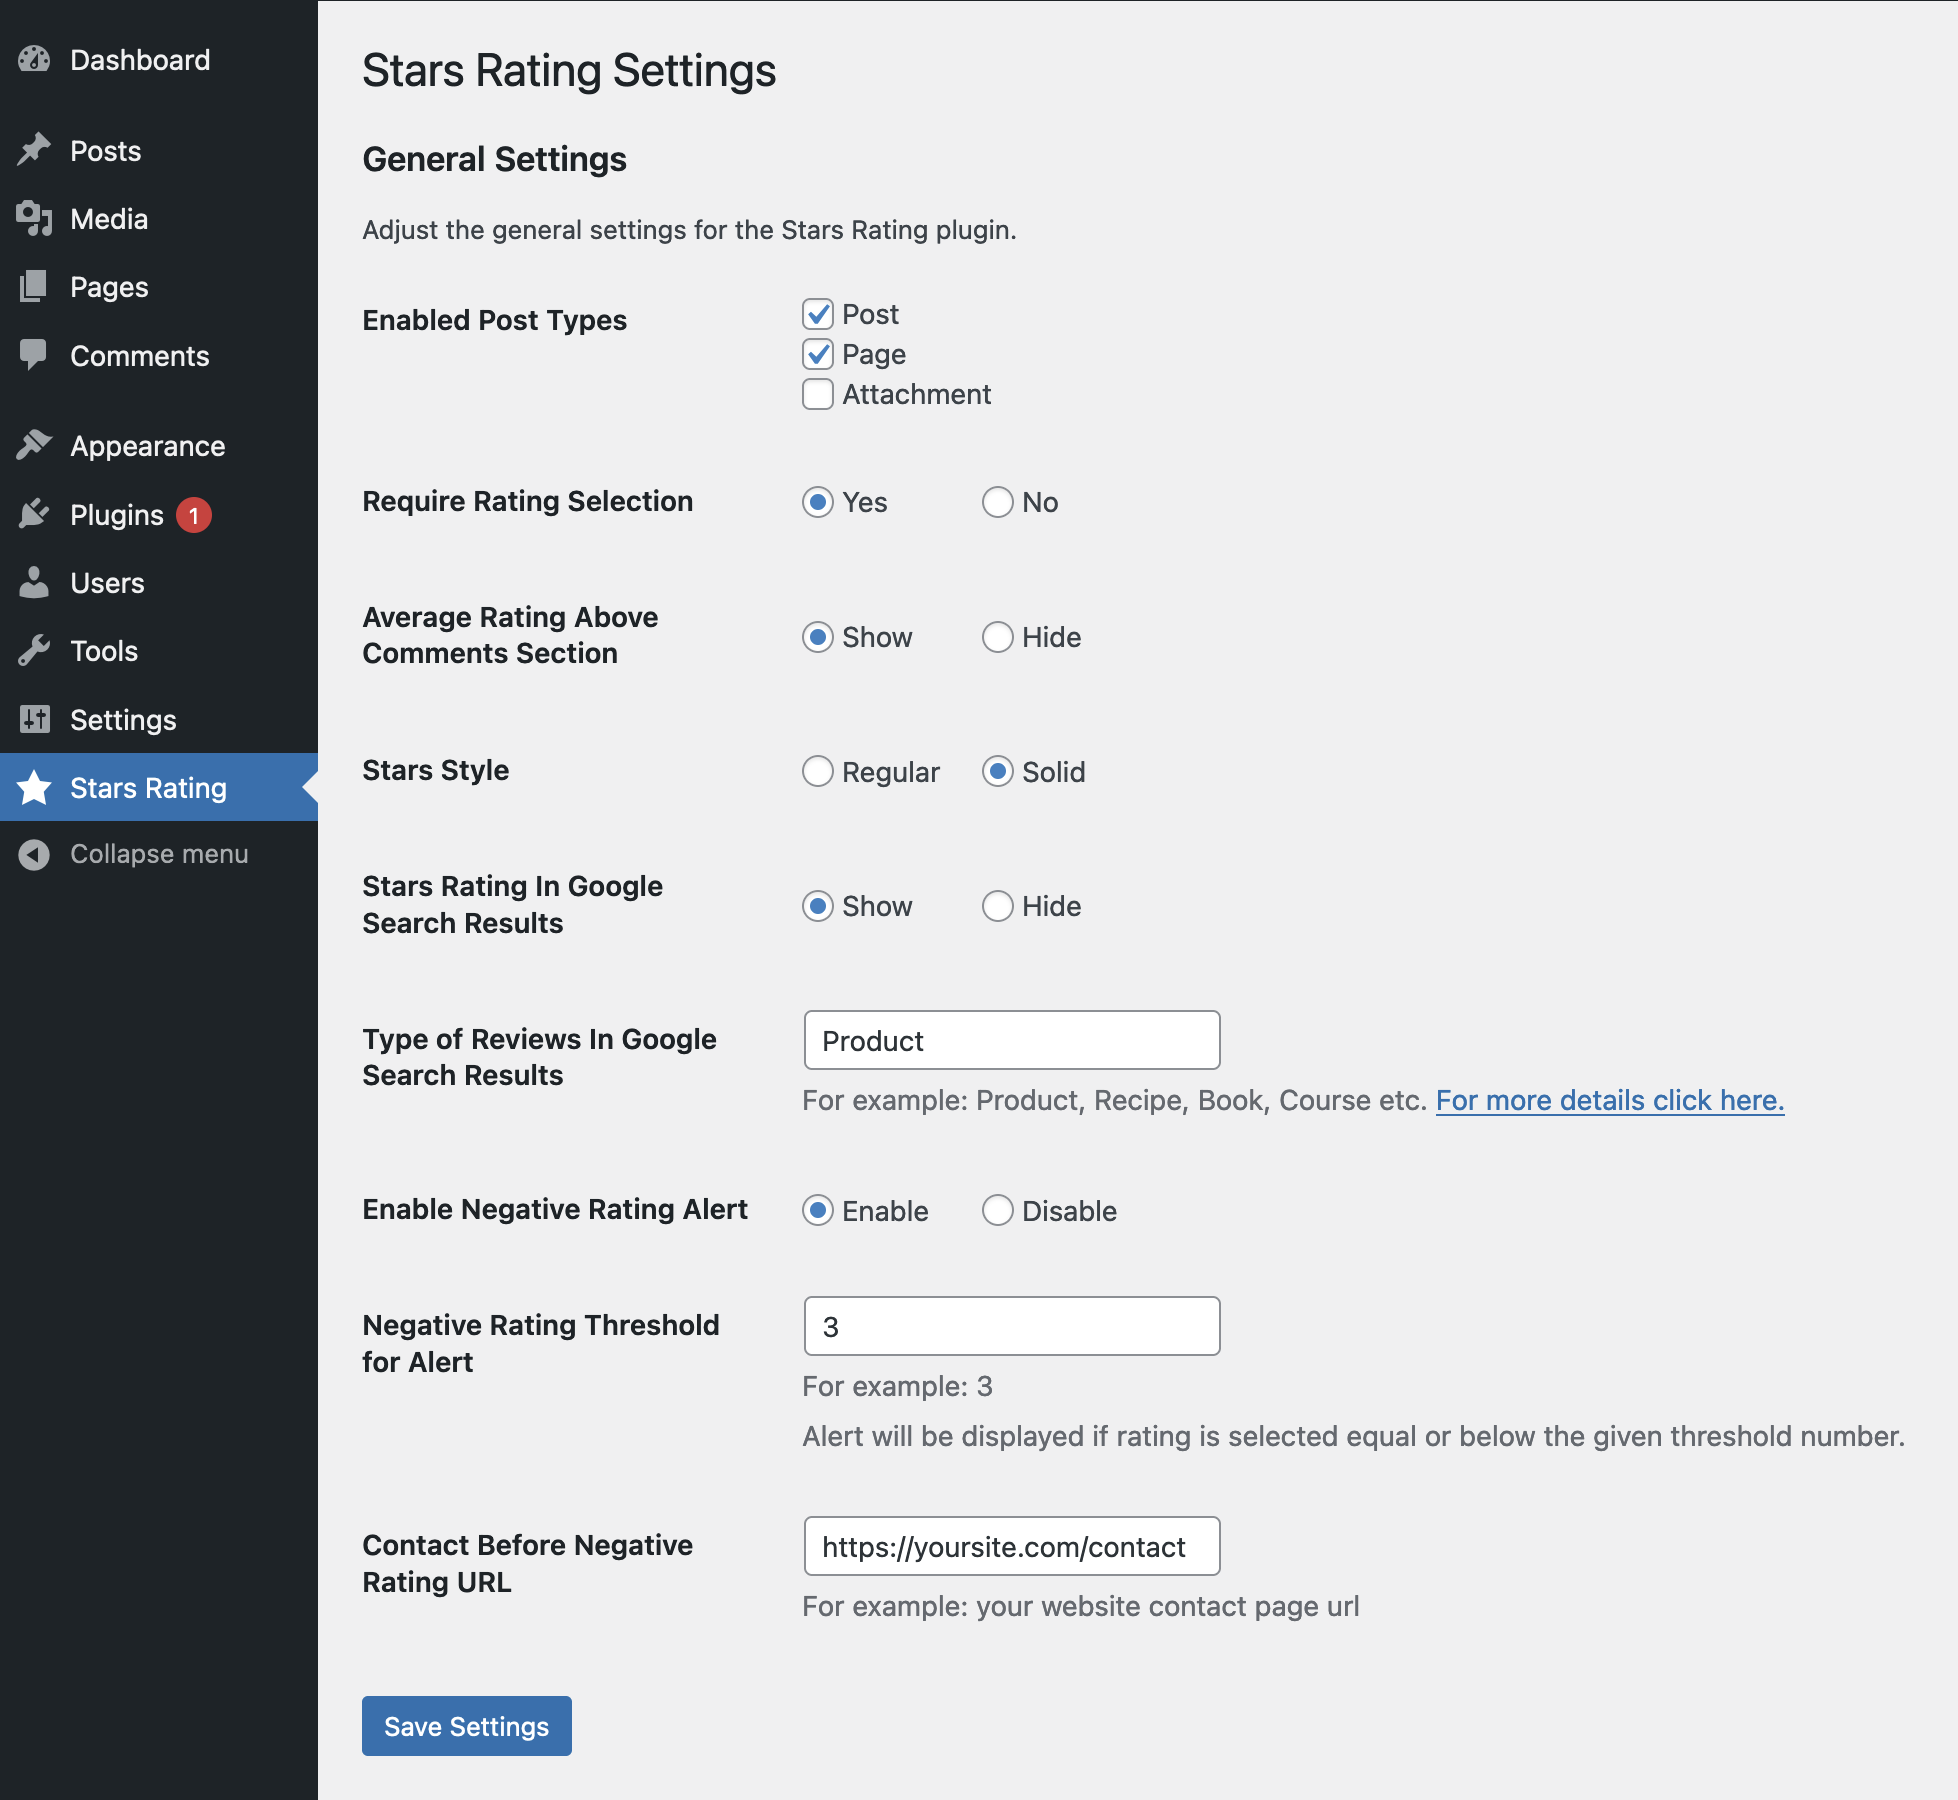Select Disable for Negative Rating Alert

click(x=998, y=1210)
